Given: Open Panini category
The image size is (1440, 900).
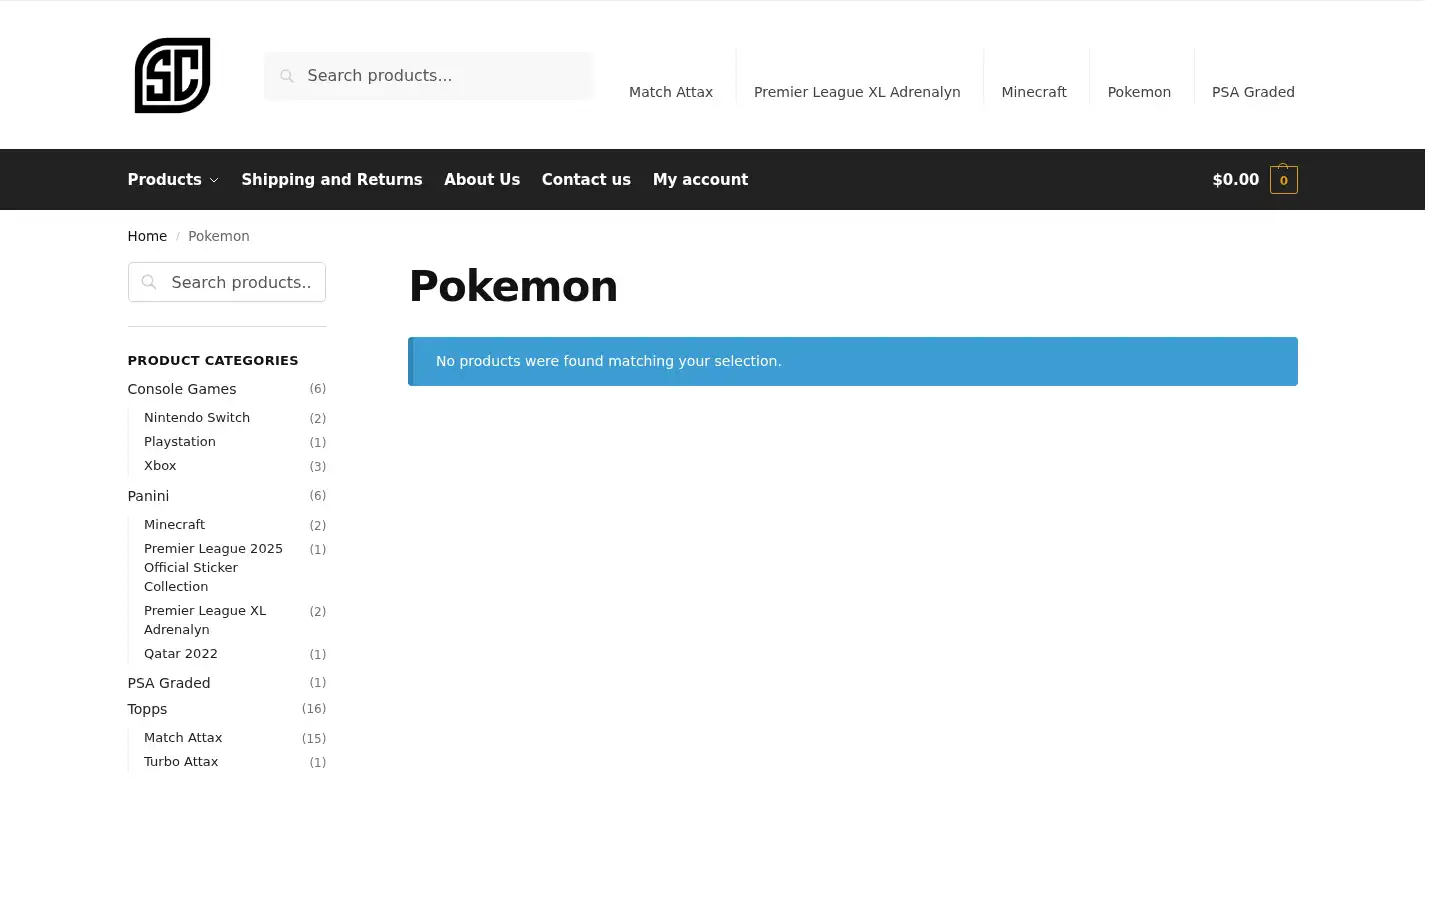Looking at the screenshot, I should pos(148,496).
